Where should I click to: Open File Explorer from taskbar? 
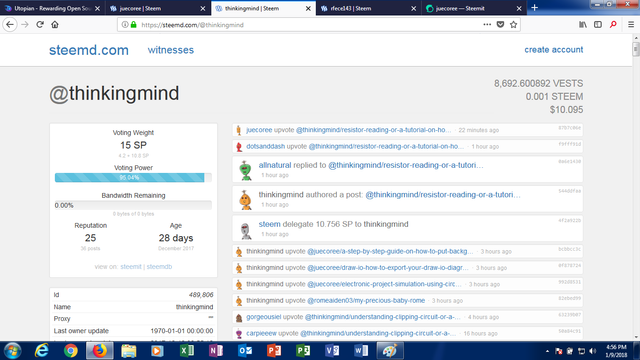coord(129,351)
